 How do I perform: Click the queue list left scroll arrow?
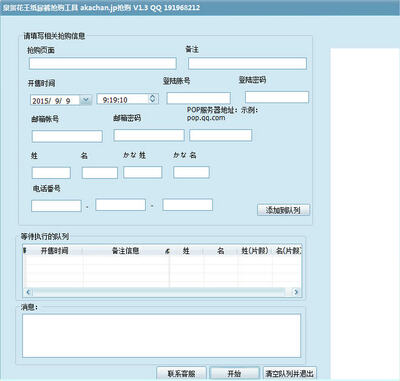click(28, 292)
